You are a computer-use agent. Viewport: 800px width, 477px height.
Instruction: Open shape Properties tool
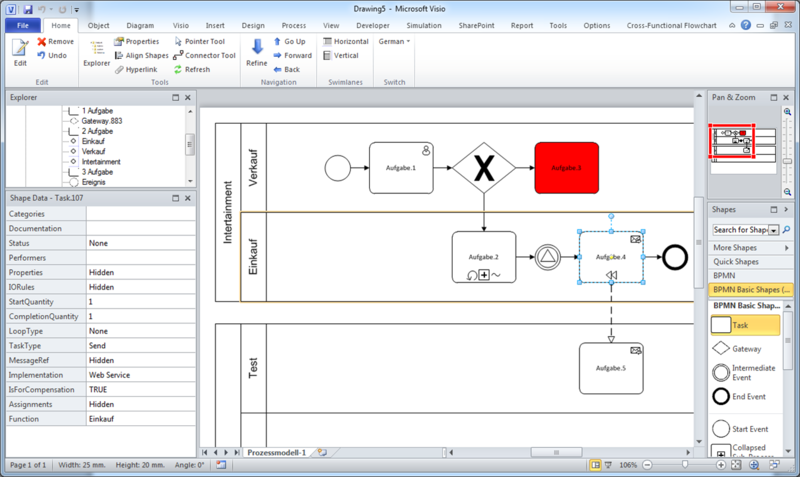click(x=137, y=41)
